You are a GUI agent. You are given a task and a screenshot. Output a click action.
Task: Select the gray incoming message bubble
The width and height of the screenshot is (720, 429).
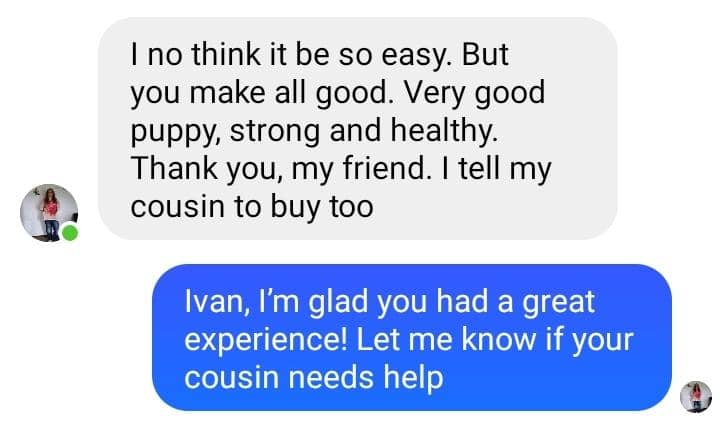tap(358, 129)
